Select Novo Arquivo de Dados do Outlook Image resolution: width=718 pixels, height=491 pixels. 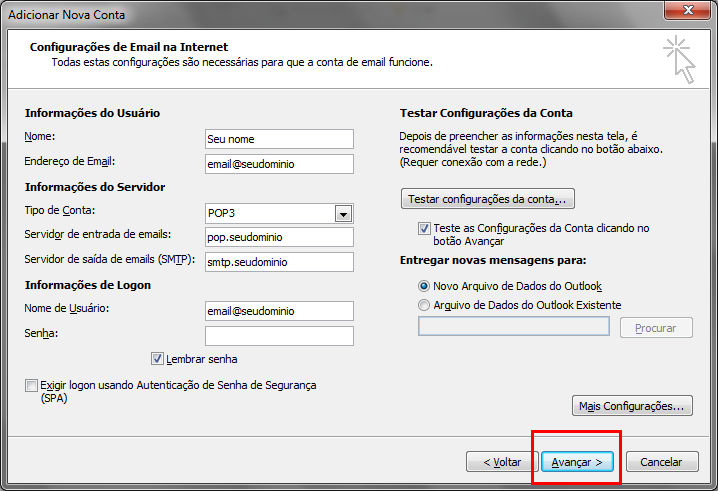tap(425, 286)
